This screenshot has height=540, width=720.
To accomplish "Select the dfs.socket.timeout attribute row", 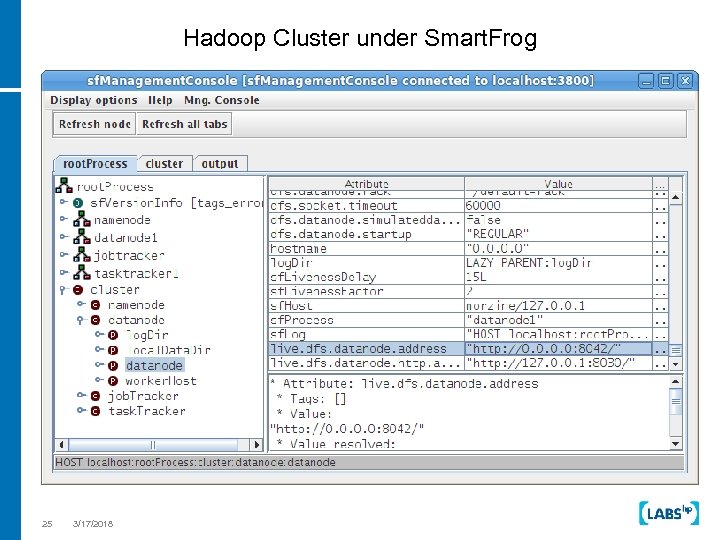I will click(468, 206).
